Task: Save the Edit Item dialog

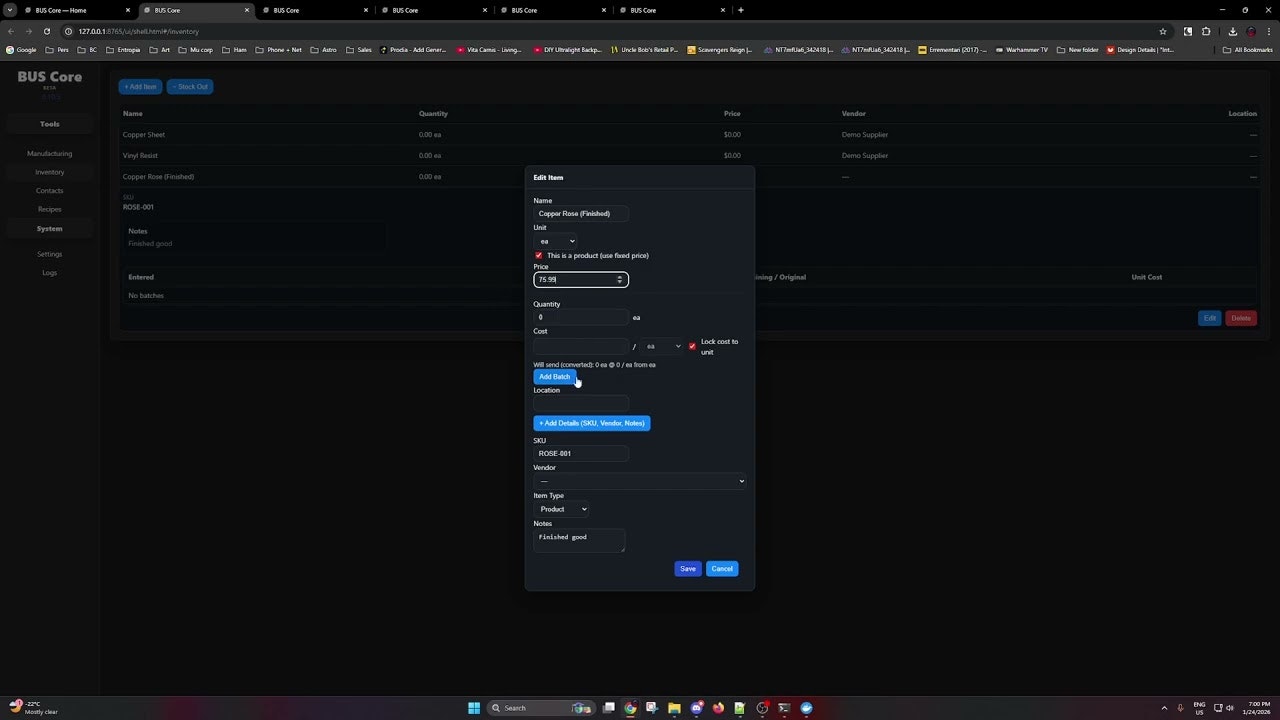Action: 688,568
